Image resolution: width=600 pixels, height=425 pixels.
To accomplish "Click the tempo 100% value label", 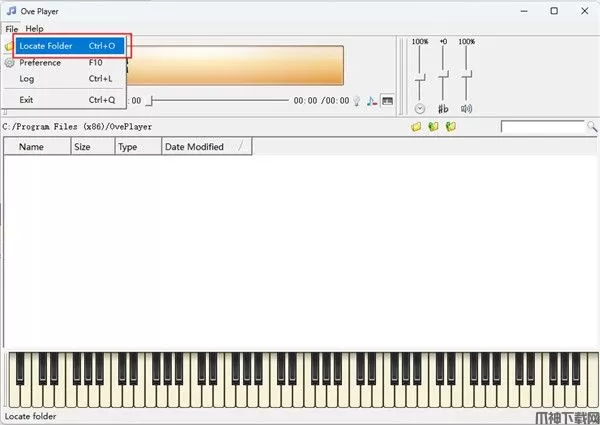I will 420,41.
